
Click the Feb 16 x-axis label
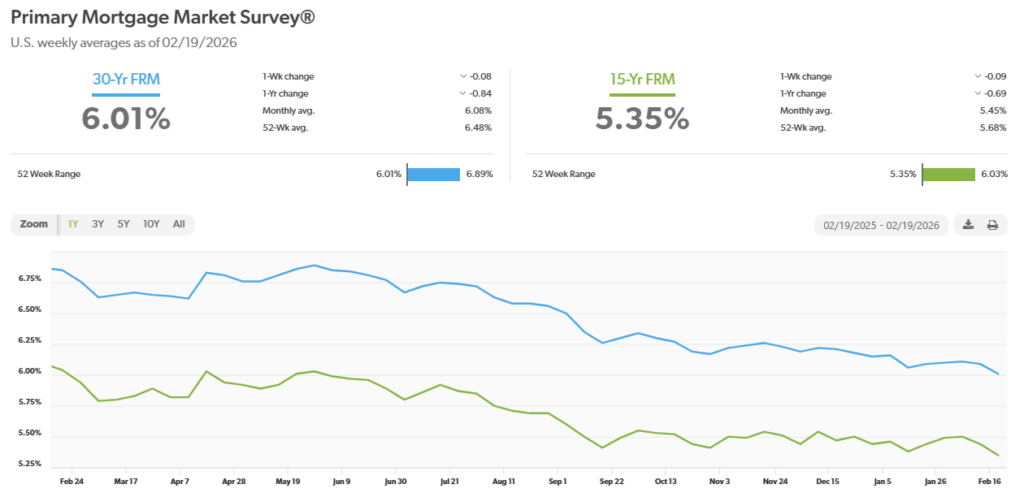click(x=990, y=481)
